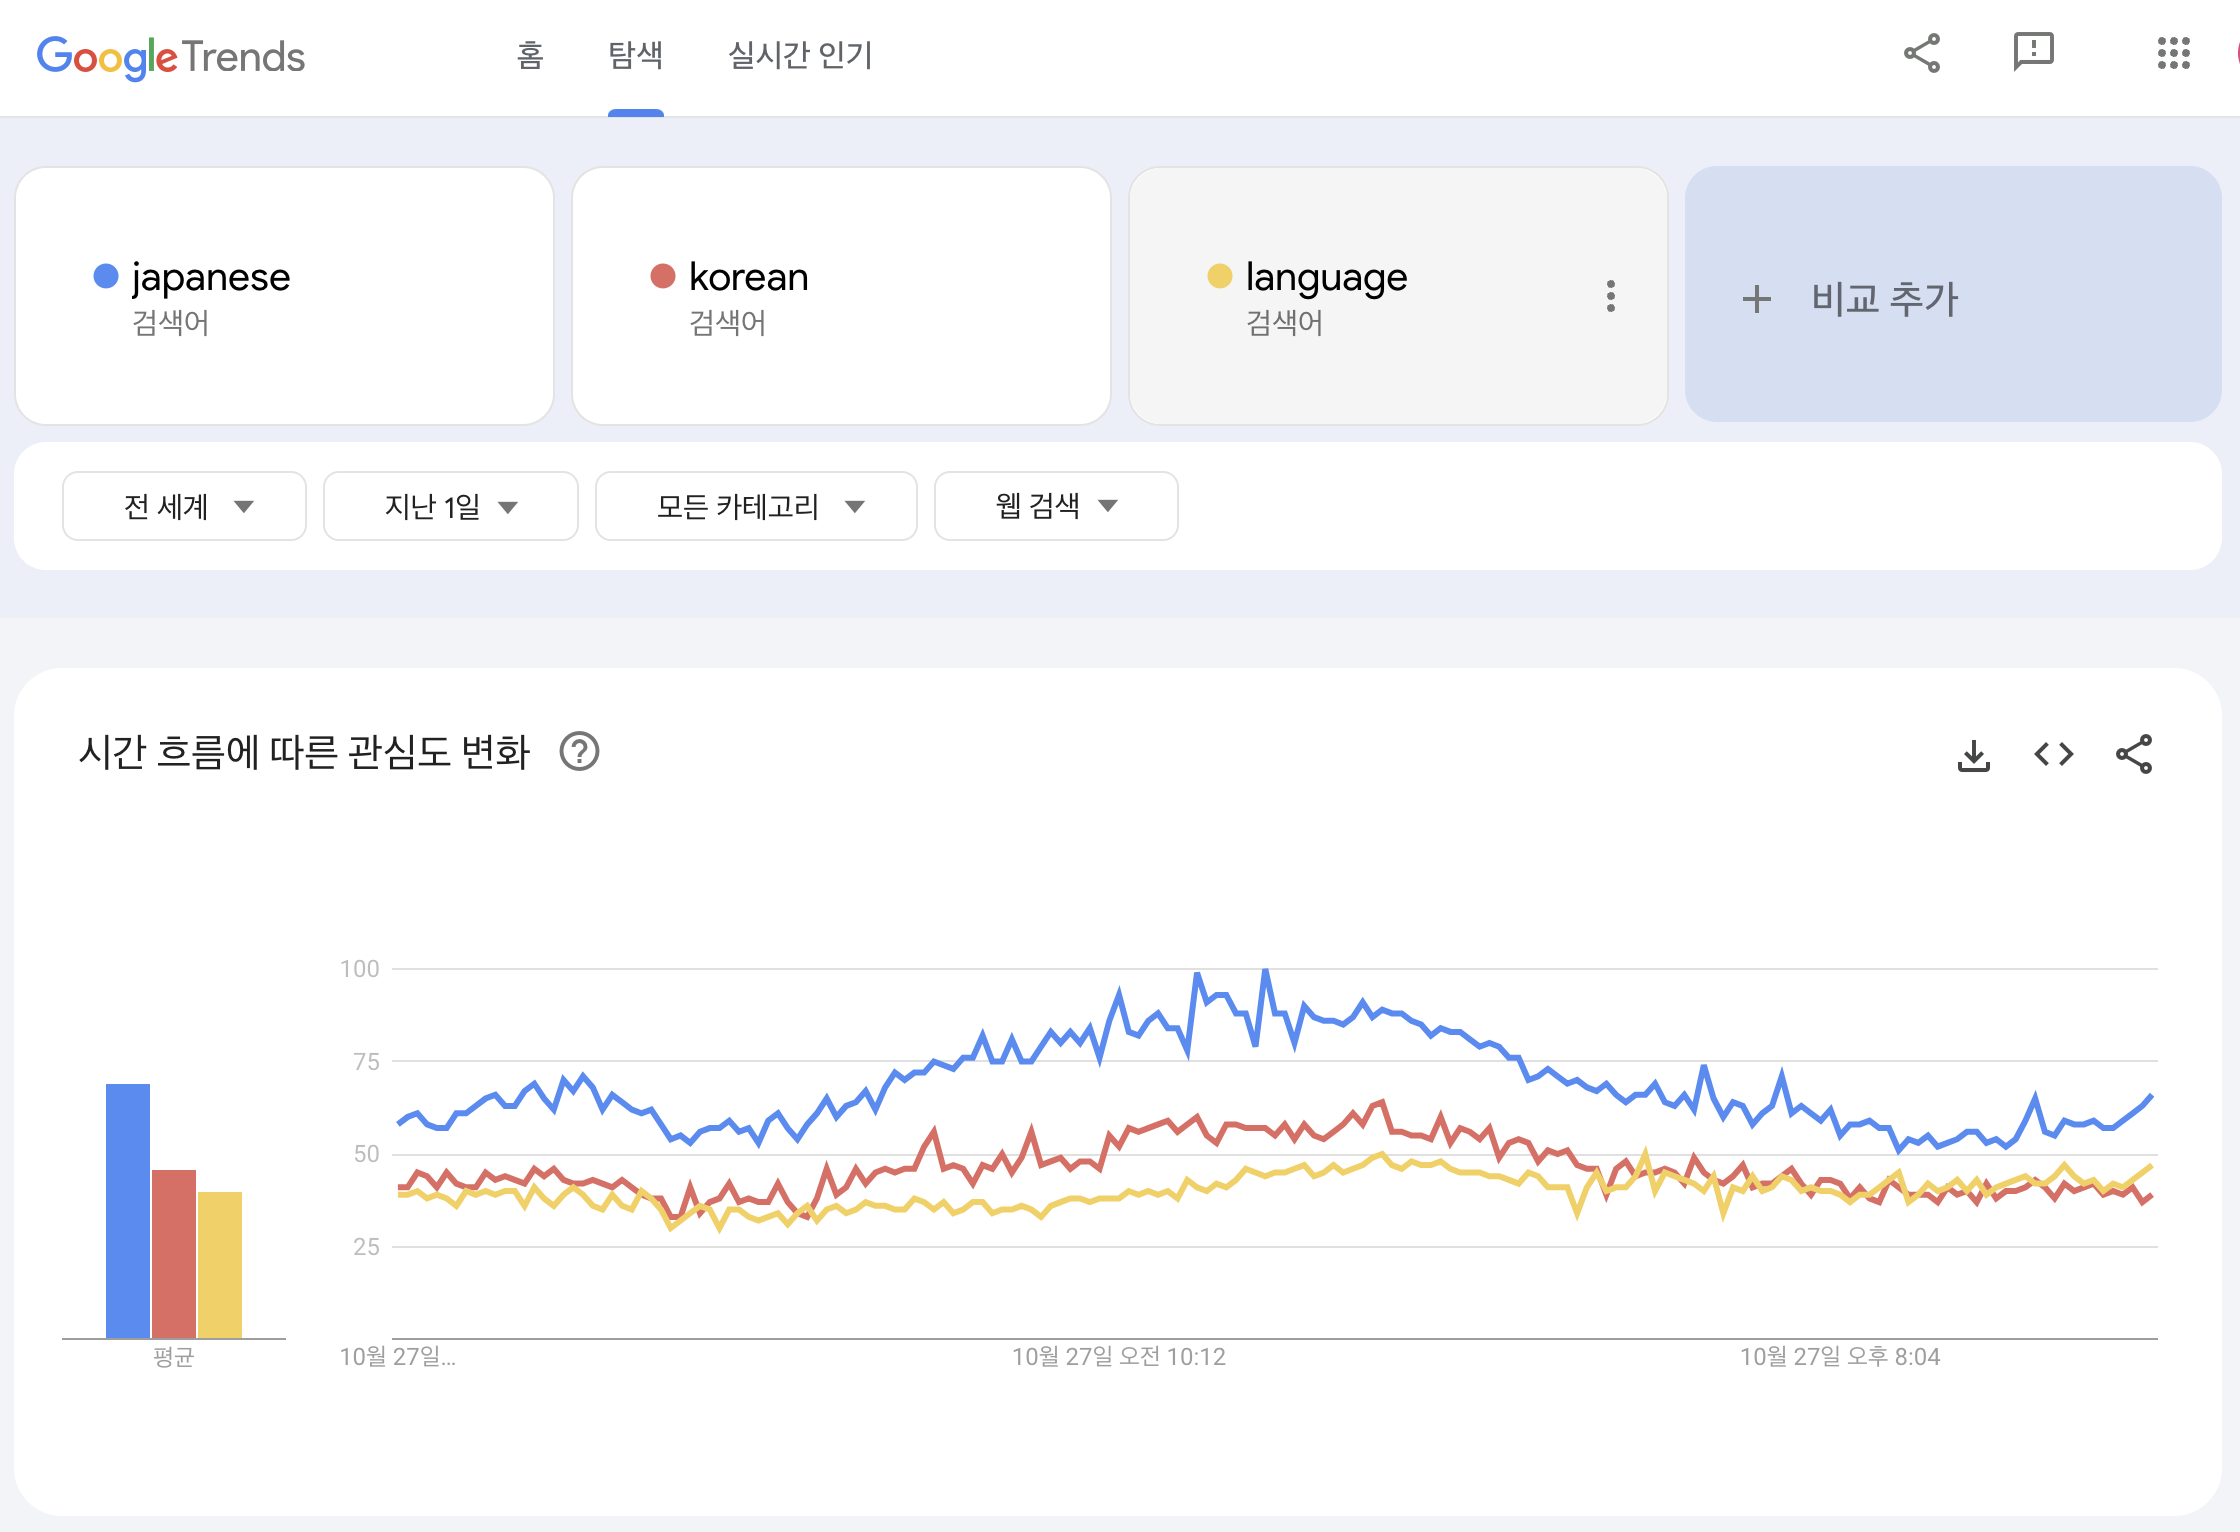The width and height of the screenshot is (2240, 1532).
Task: Go to the 홈 tab
Action: 530,55
